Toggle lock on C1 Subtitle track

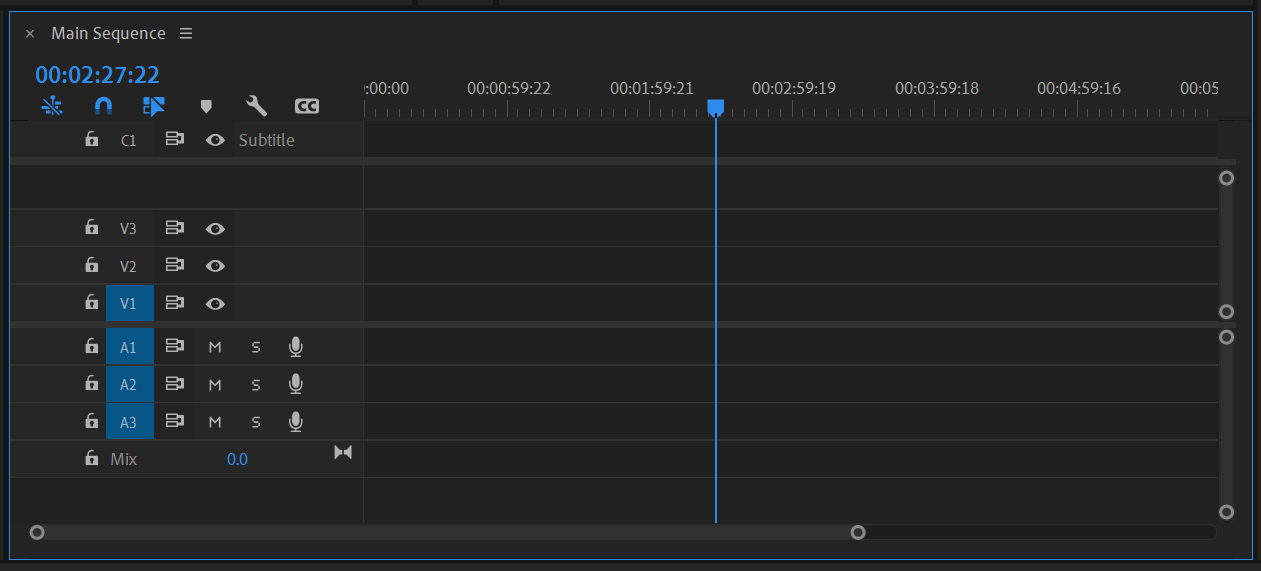[x=92, y=139]
